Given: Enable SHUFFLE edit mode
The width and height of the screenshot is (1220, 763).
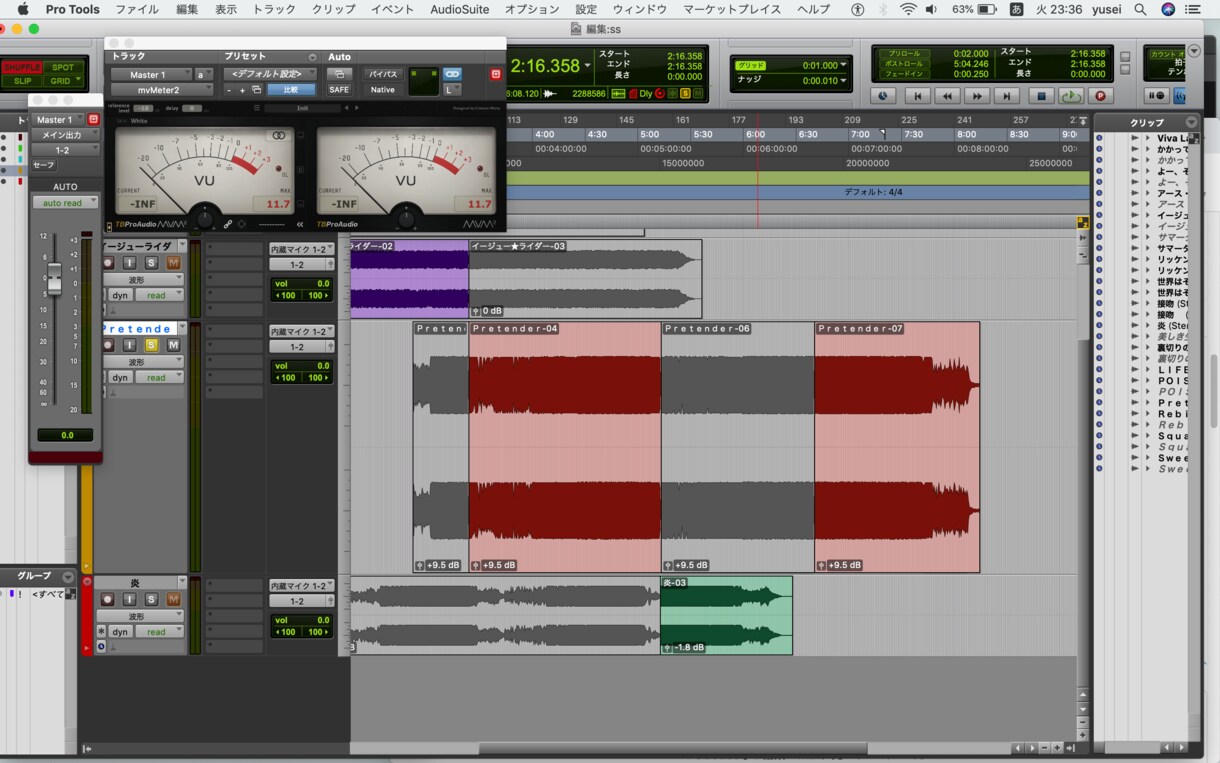Looking at the screenshot, I should 22,67.
